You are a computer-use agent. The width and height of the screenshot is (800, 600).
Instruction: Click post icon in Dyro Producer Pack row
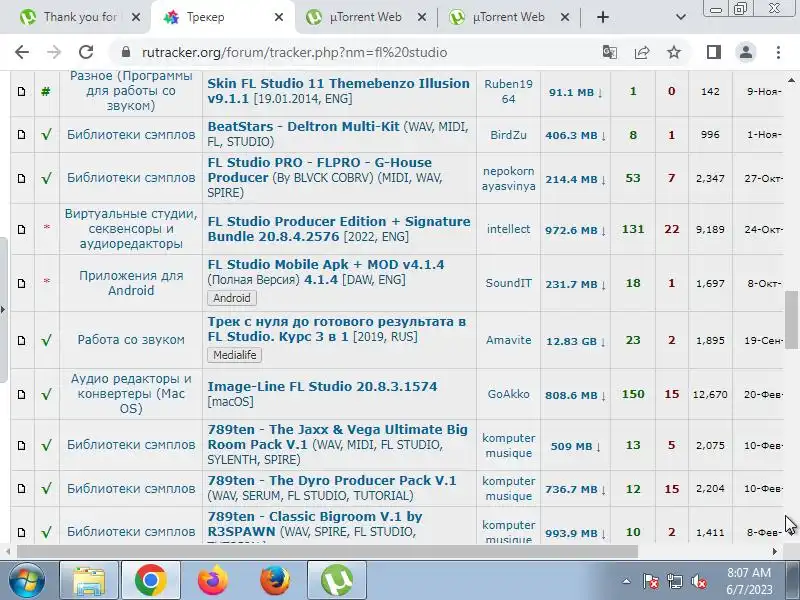tap(21, 489)
